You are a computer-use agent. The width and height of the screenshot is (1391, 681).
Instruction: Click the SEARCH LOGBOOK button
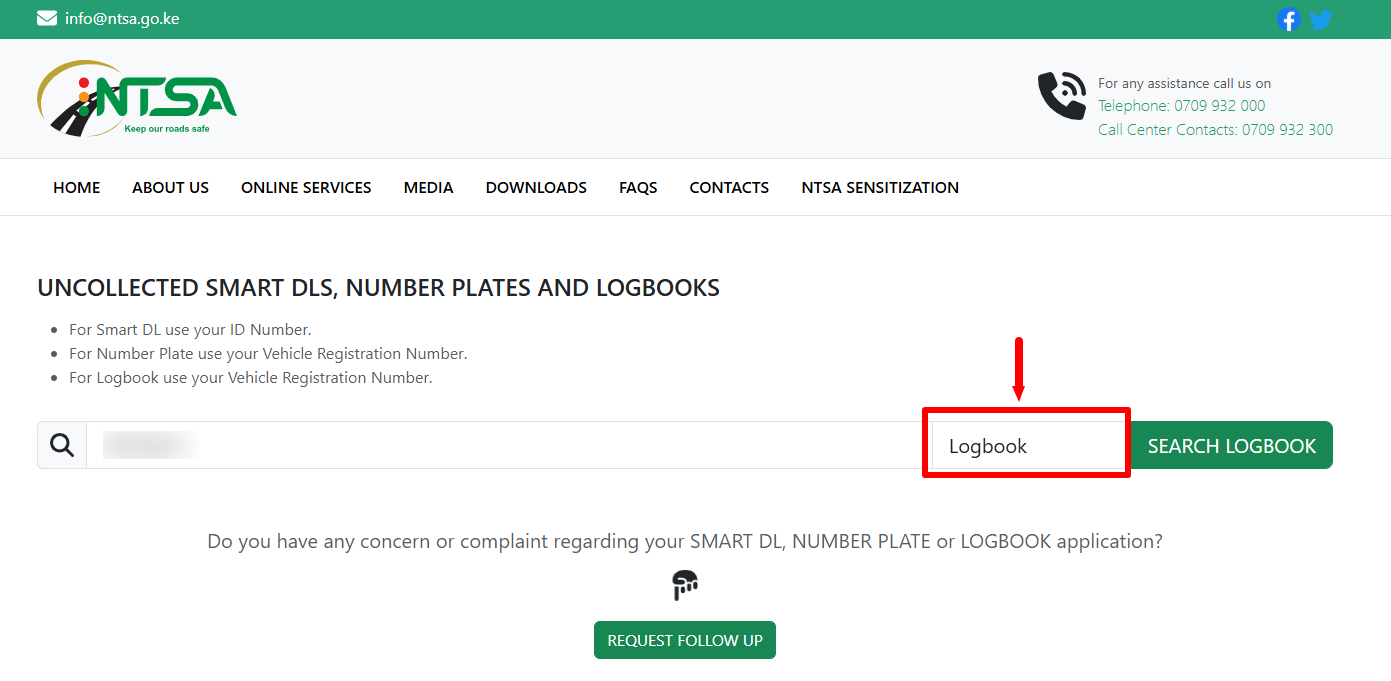point(1232,446)
